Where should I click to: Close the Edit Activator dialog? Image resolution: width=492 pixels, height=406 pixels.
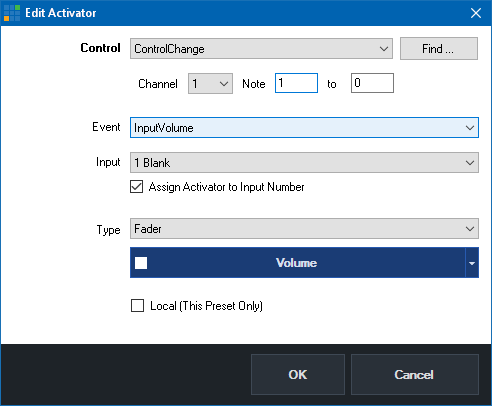pyautogui.click(x=476, y=13)
